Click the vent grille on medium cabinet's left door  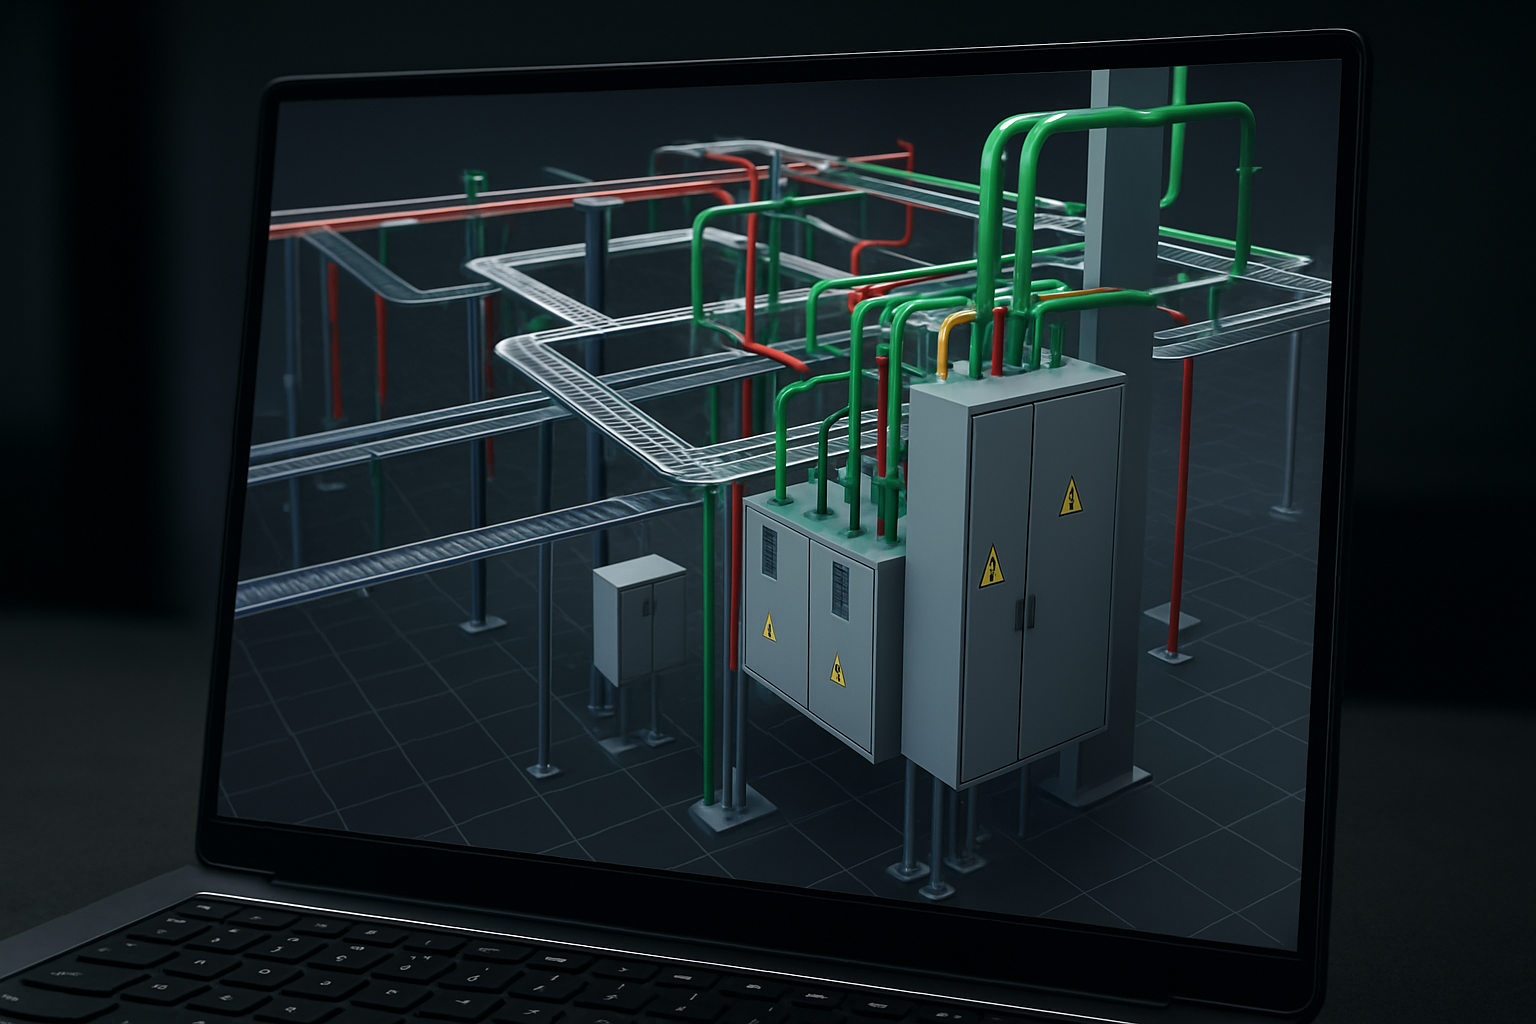click(769, 552)
